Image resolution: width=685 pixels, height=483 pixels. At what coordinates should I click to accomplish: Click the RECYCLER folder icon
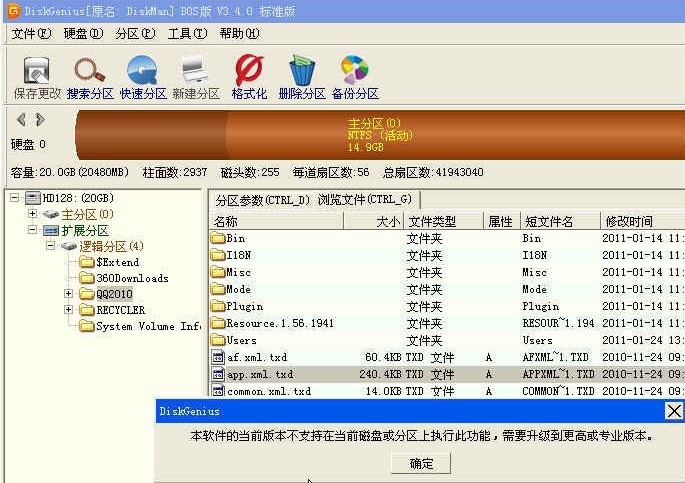(x=87, y=310)
